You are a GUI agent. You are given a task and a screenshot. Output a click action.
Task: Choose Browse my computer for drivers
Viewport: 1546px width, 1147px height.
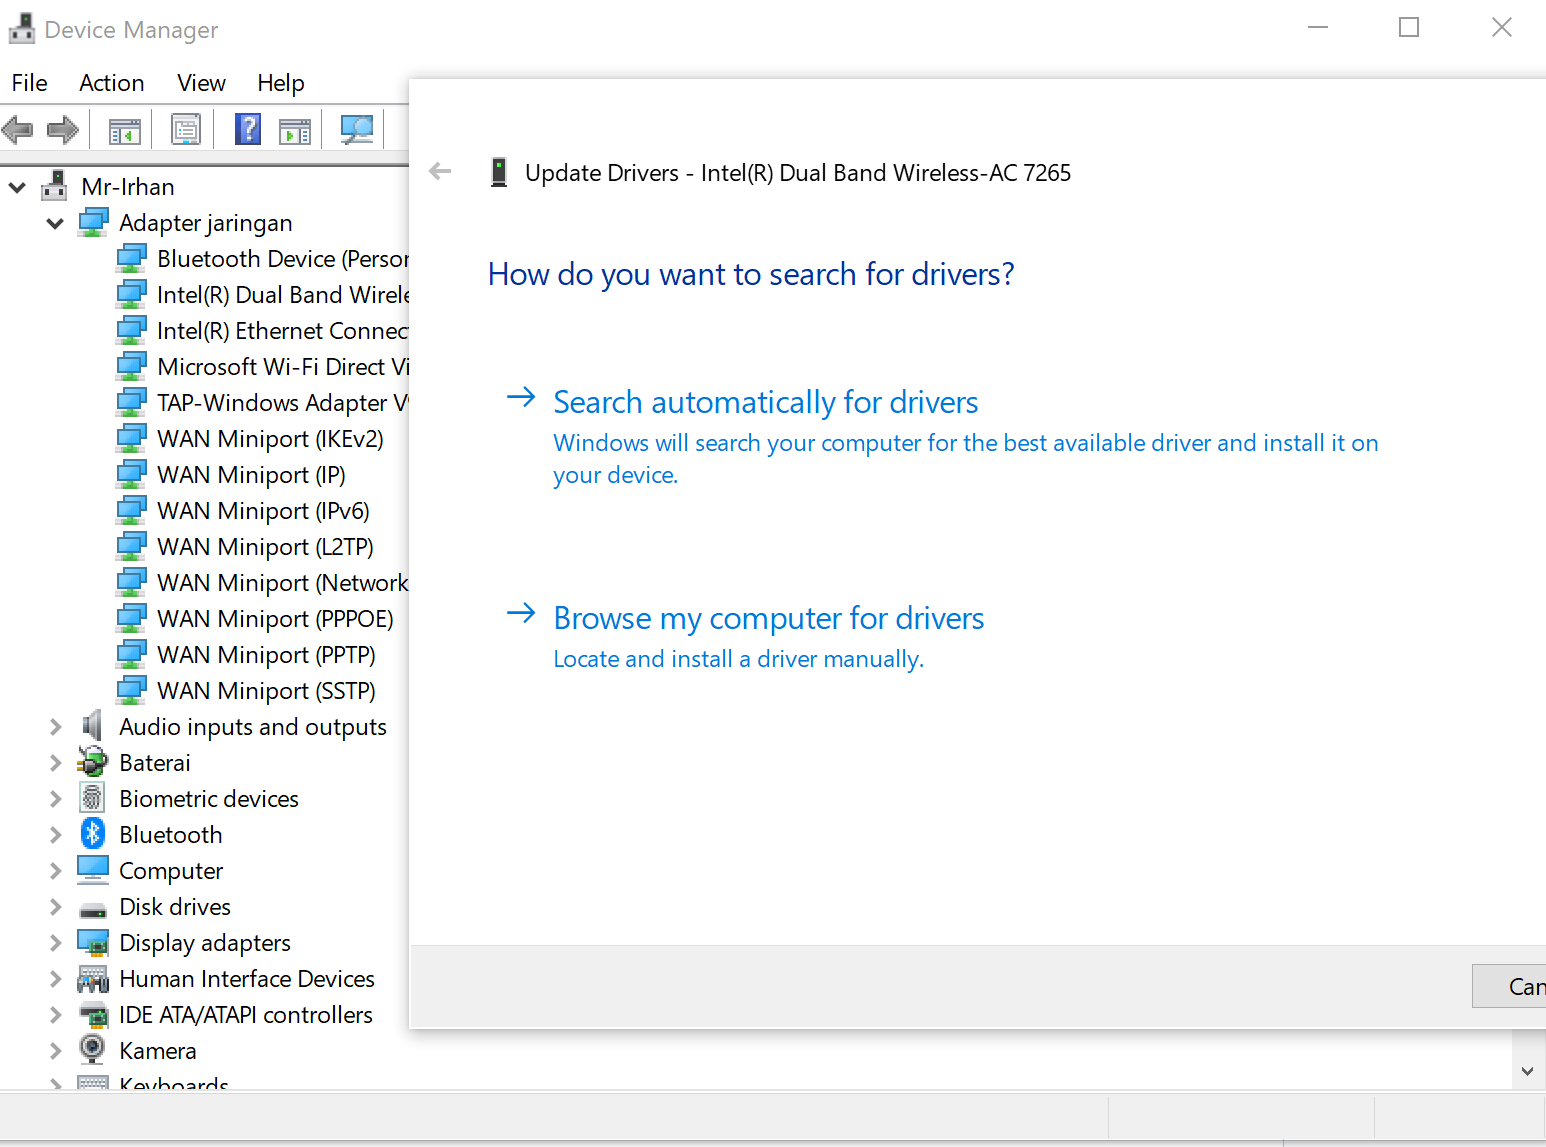(769, 618)
